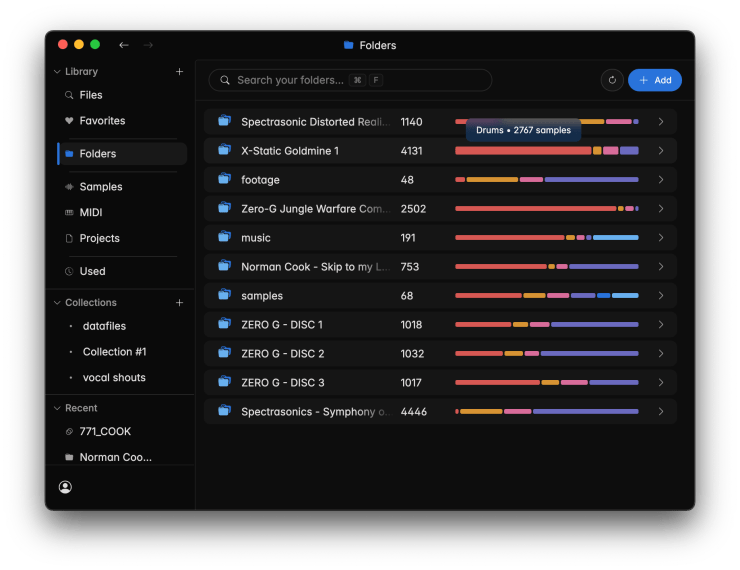
Task: Expand music folder with chevron
Action: pyautogui.click(x=661, y=238)
